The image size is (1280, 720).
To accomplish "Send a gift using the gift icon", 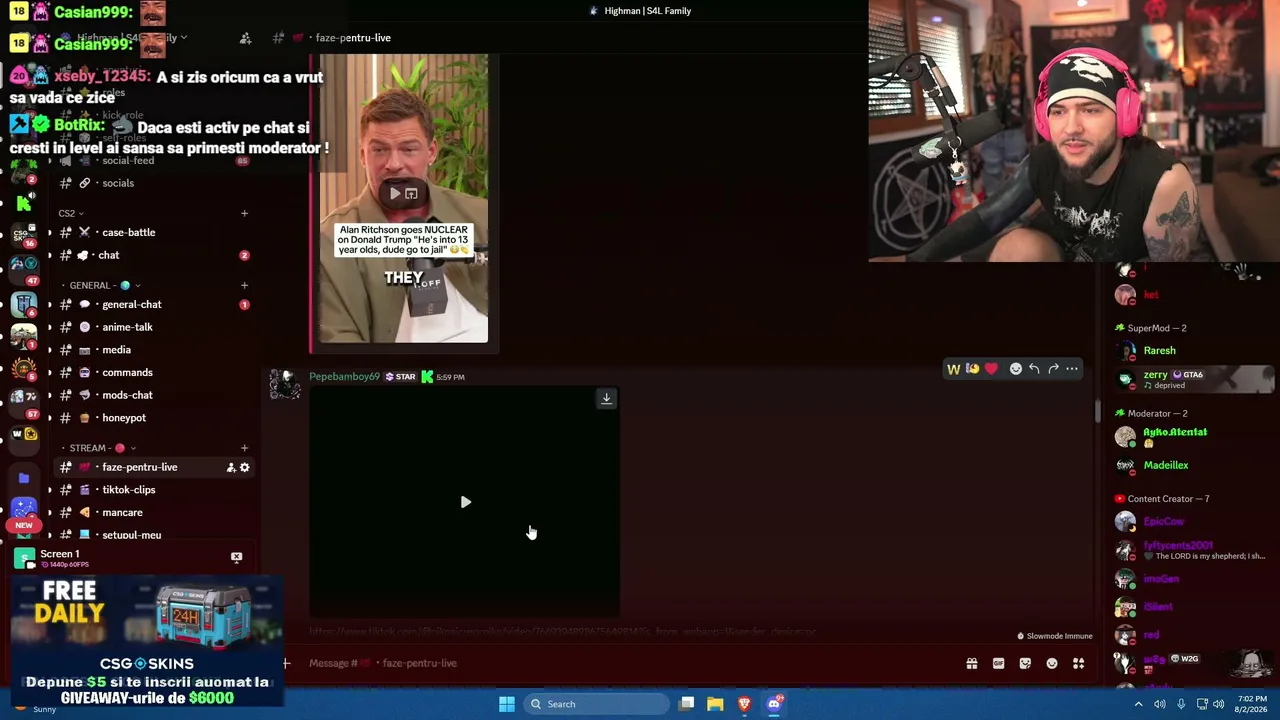I will click(971, 663).
